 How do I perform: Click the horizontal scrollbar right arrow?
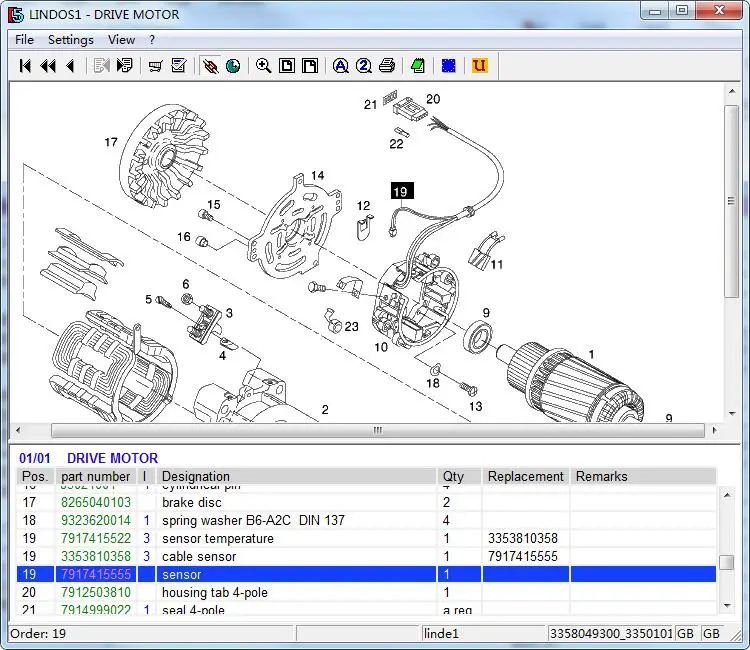pyautogui.click(x=715, y=430)
